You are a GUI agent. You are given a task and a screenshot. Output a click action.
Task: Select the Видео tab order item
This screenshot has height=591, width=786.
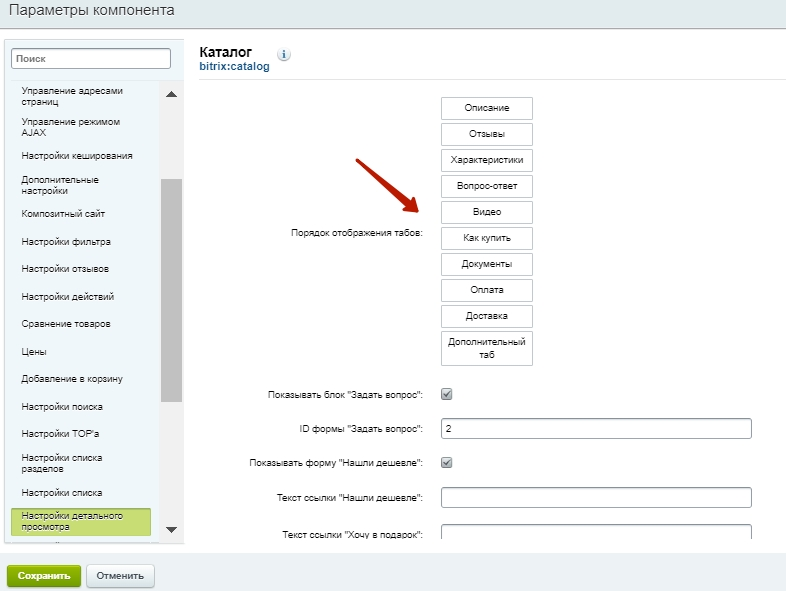click(487, 212)
